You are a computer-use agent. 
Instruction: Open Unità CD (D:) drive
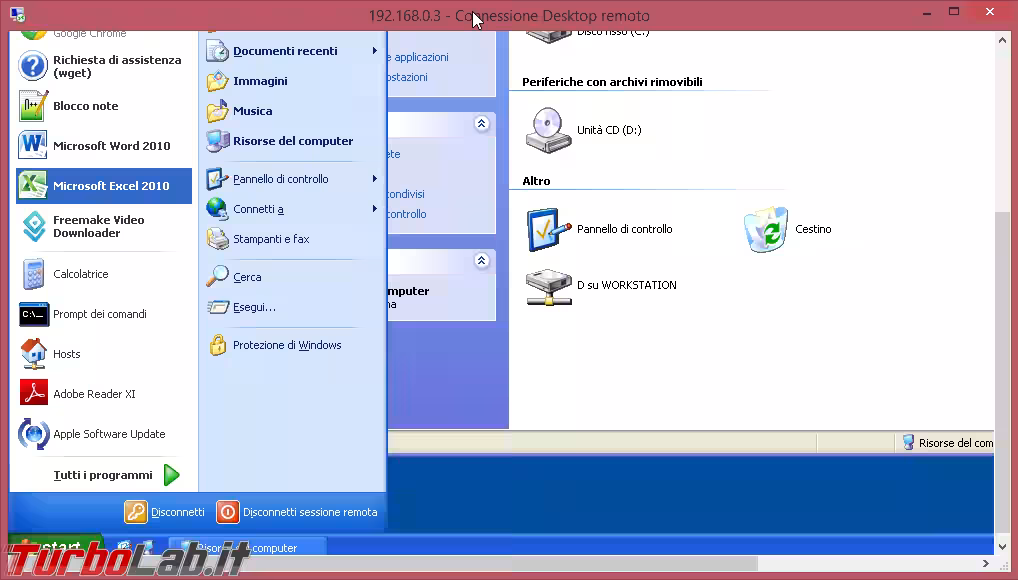tap(549, 131)
